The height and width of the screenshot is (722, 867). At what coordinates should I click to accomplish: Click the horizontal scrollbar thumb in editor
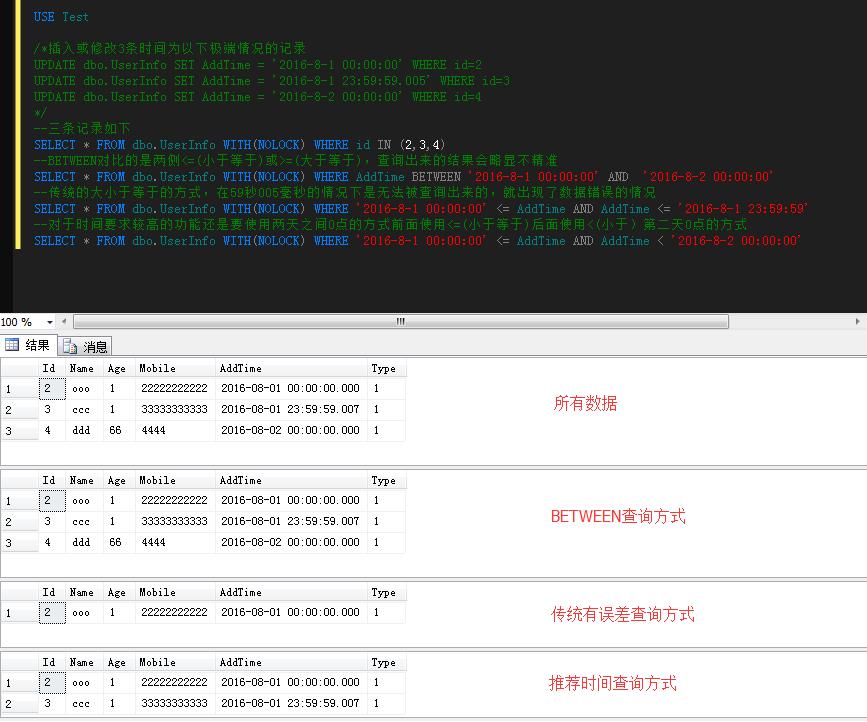(401, 321)
